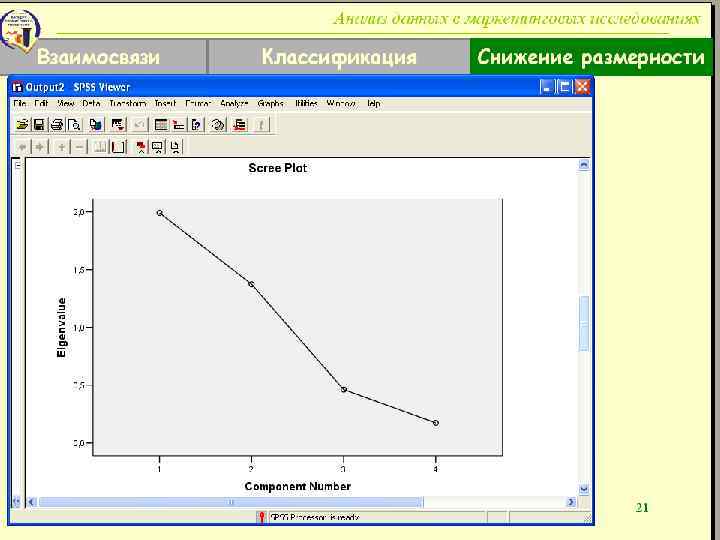This screenshot has height=540, width=720.
Task: Click the data point for component 3
Action: 343,390
